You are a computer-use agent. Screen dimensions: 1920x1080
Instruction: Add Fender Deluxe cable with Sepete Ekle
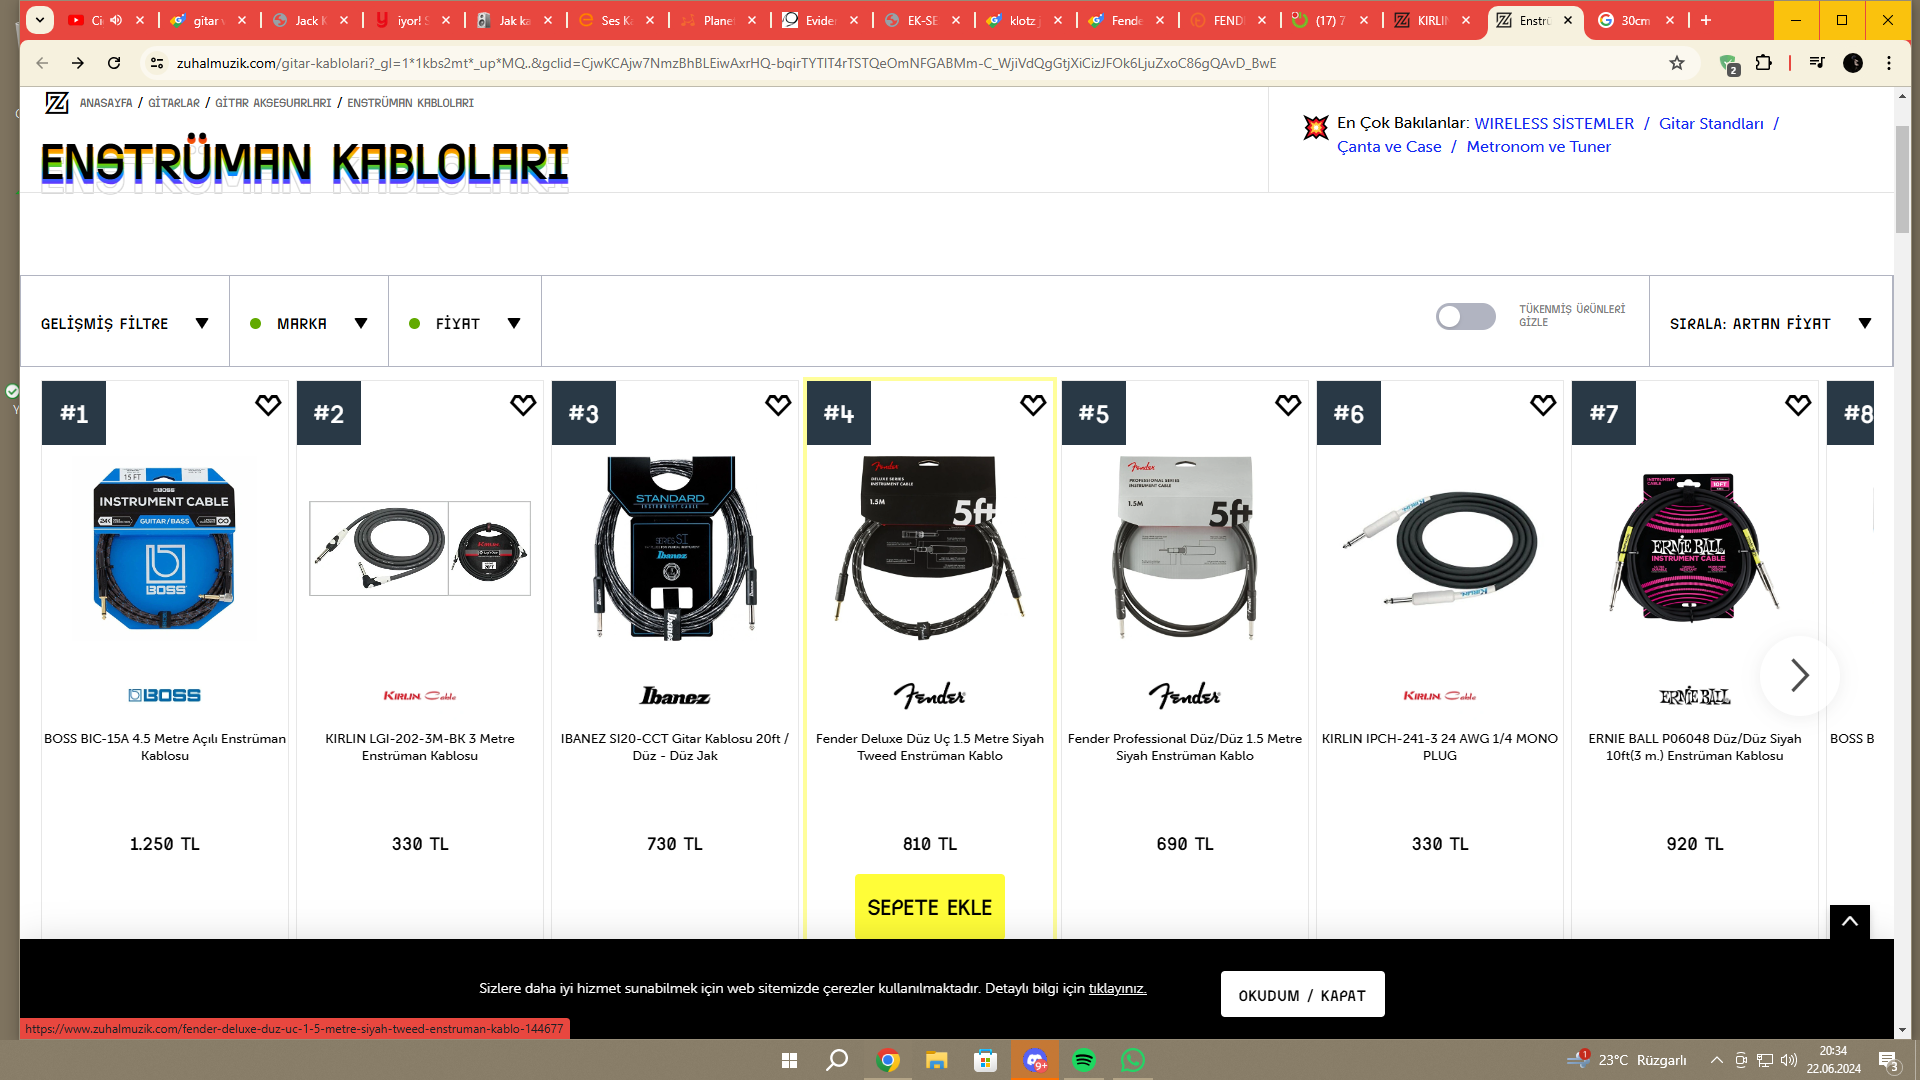[x=930, y=907]
